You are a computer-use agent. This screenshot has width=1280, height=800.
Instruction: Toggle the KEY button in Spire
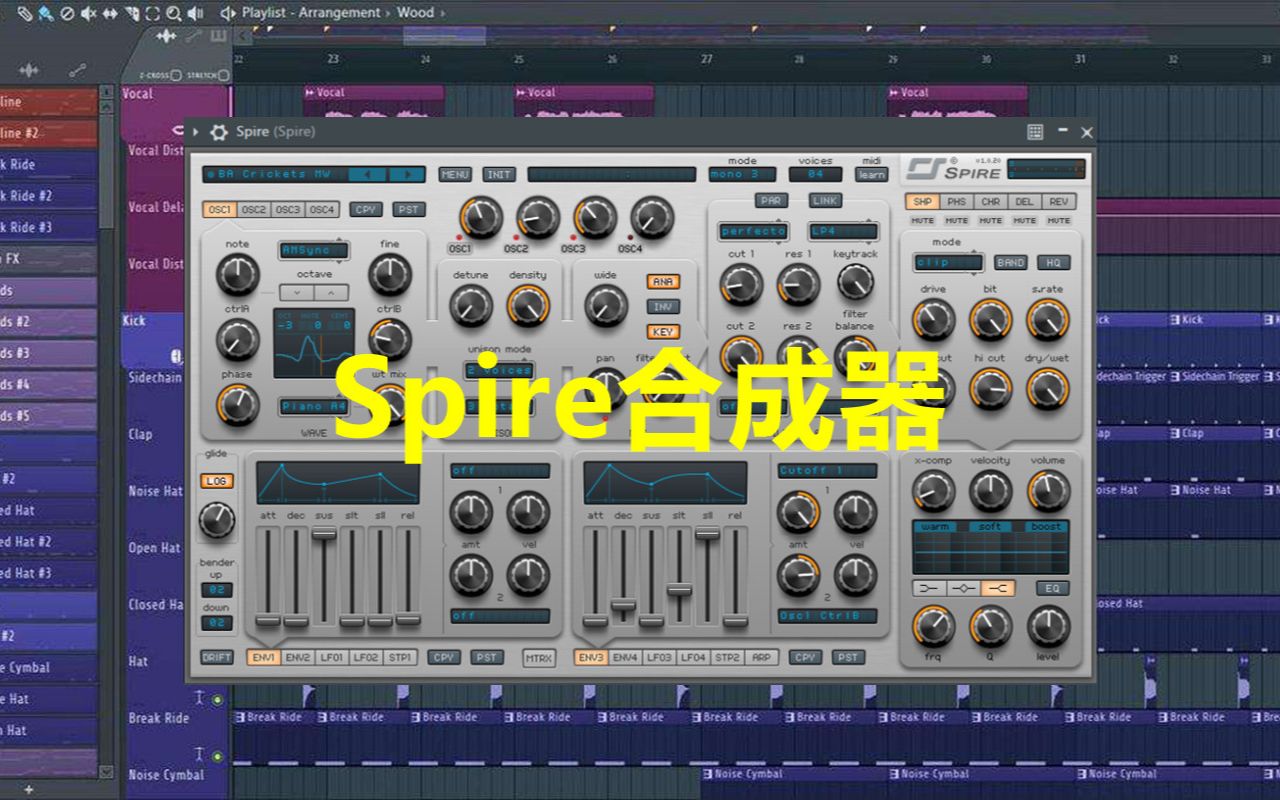(x=662, y=332)
